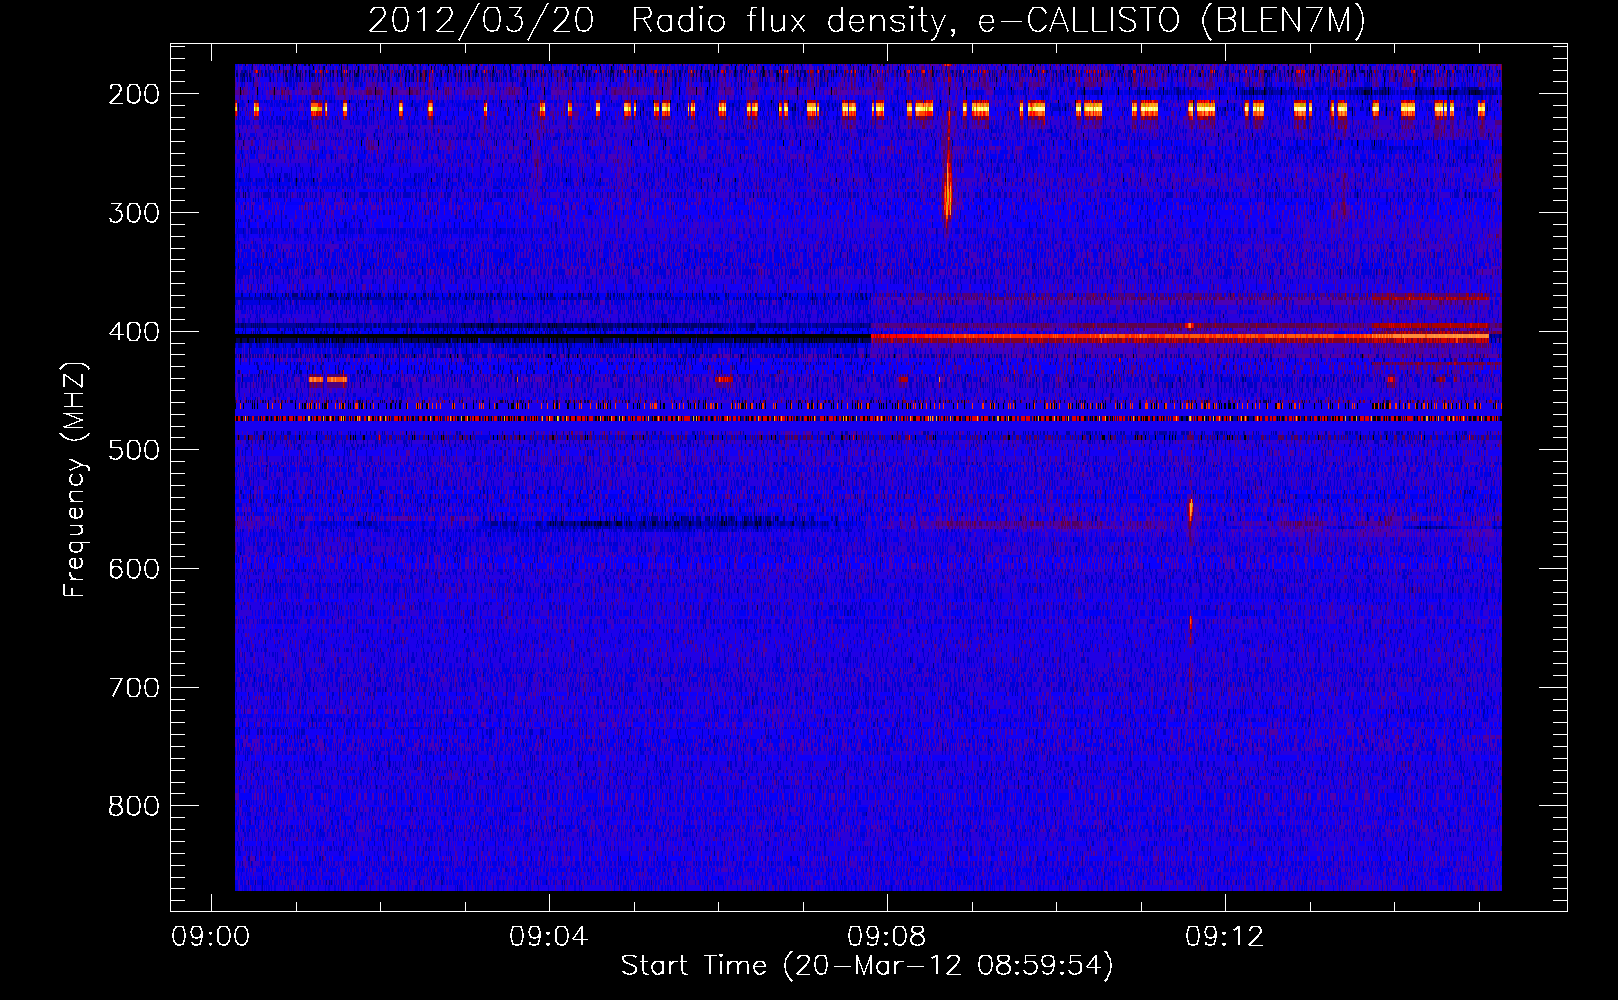Click the small bright burst near 550 MHz
The height and width of the screenshot is (1000, 1618).
tap(1190, 512)
